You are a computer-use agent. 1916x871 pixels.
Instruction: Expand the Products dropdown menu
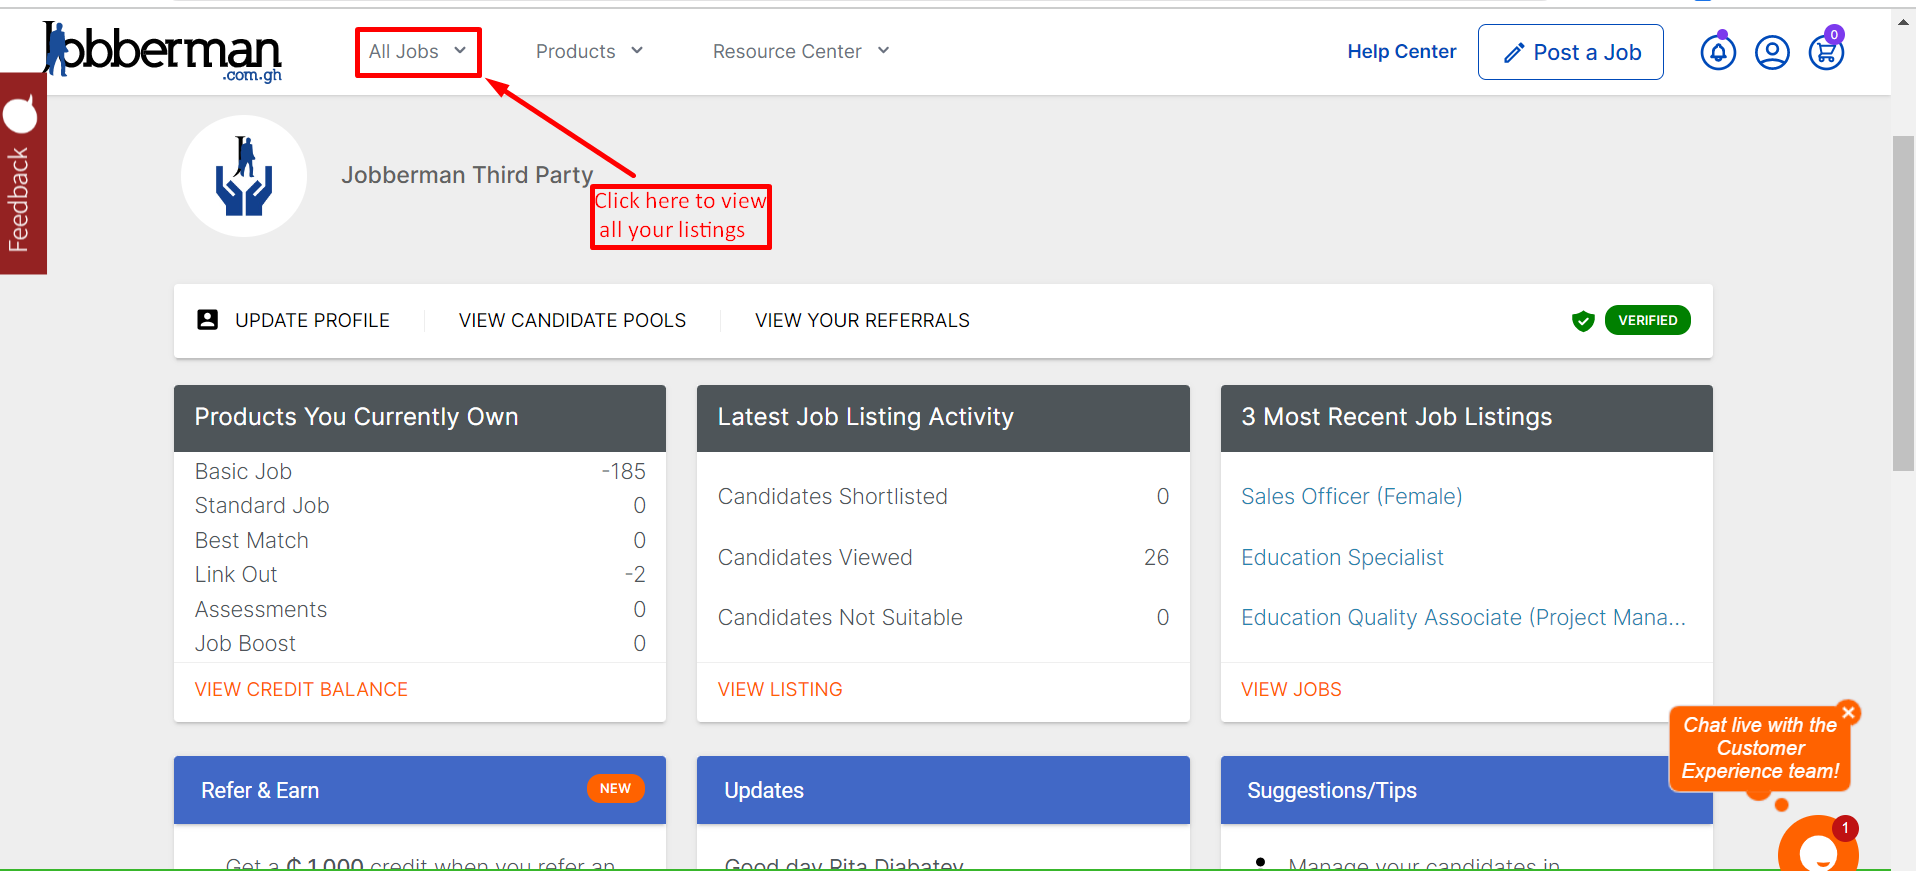pos(589,51)
